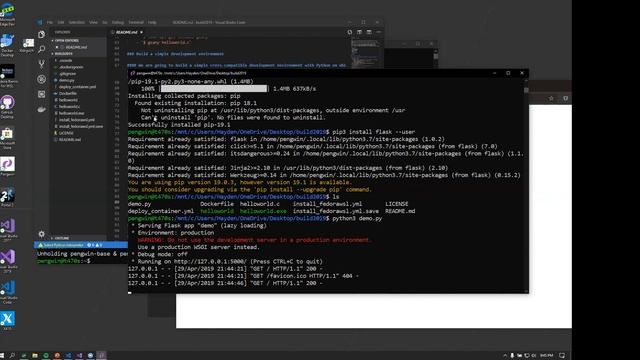Click the bookmark star in the browser window

[x=551, y=98]
